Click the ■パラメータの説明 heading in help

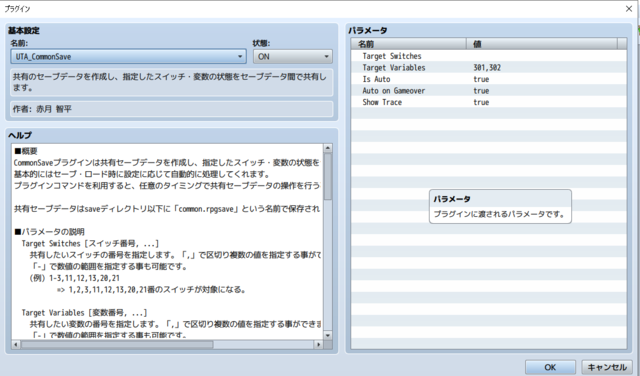click(x=49, y=231)
